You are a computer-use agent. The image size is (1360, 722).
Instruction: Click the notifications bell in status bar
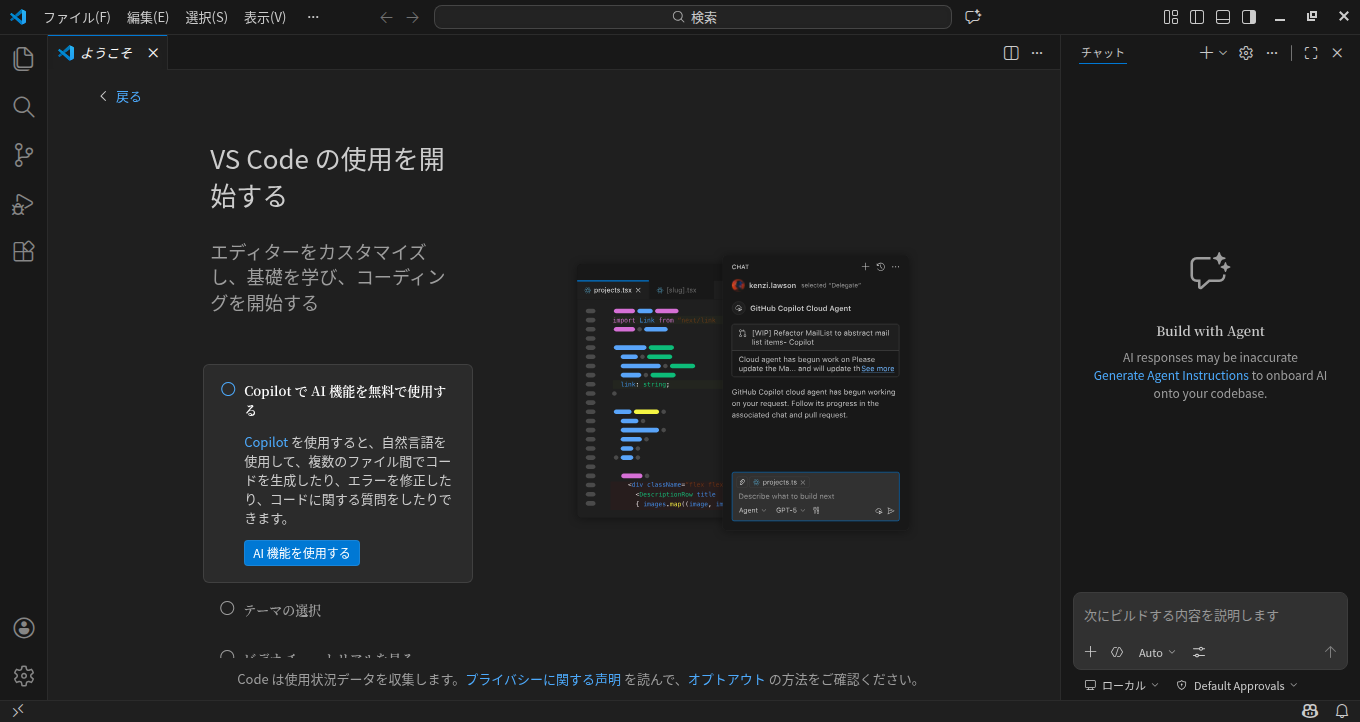(x=1342, y=711)
